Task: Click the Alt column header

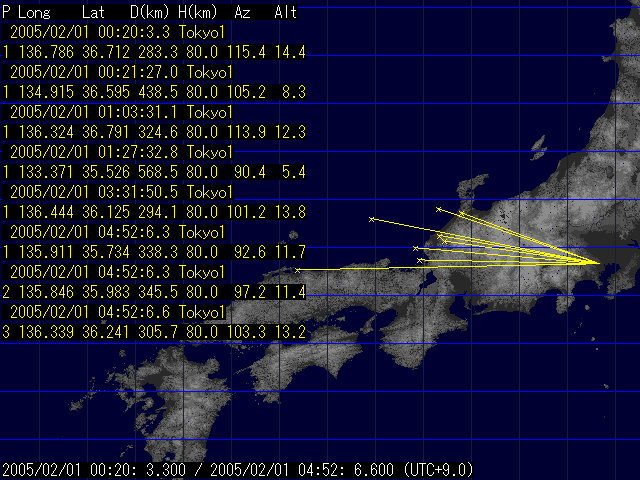Action: coord(286,12)
